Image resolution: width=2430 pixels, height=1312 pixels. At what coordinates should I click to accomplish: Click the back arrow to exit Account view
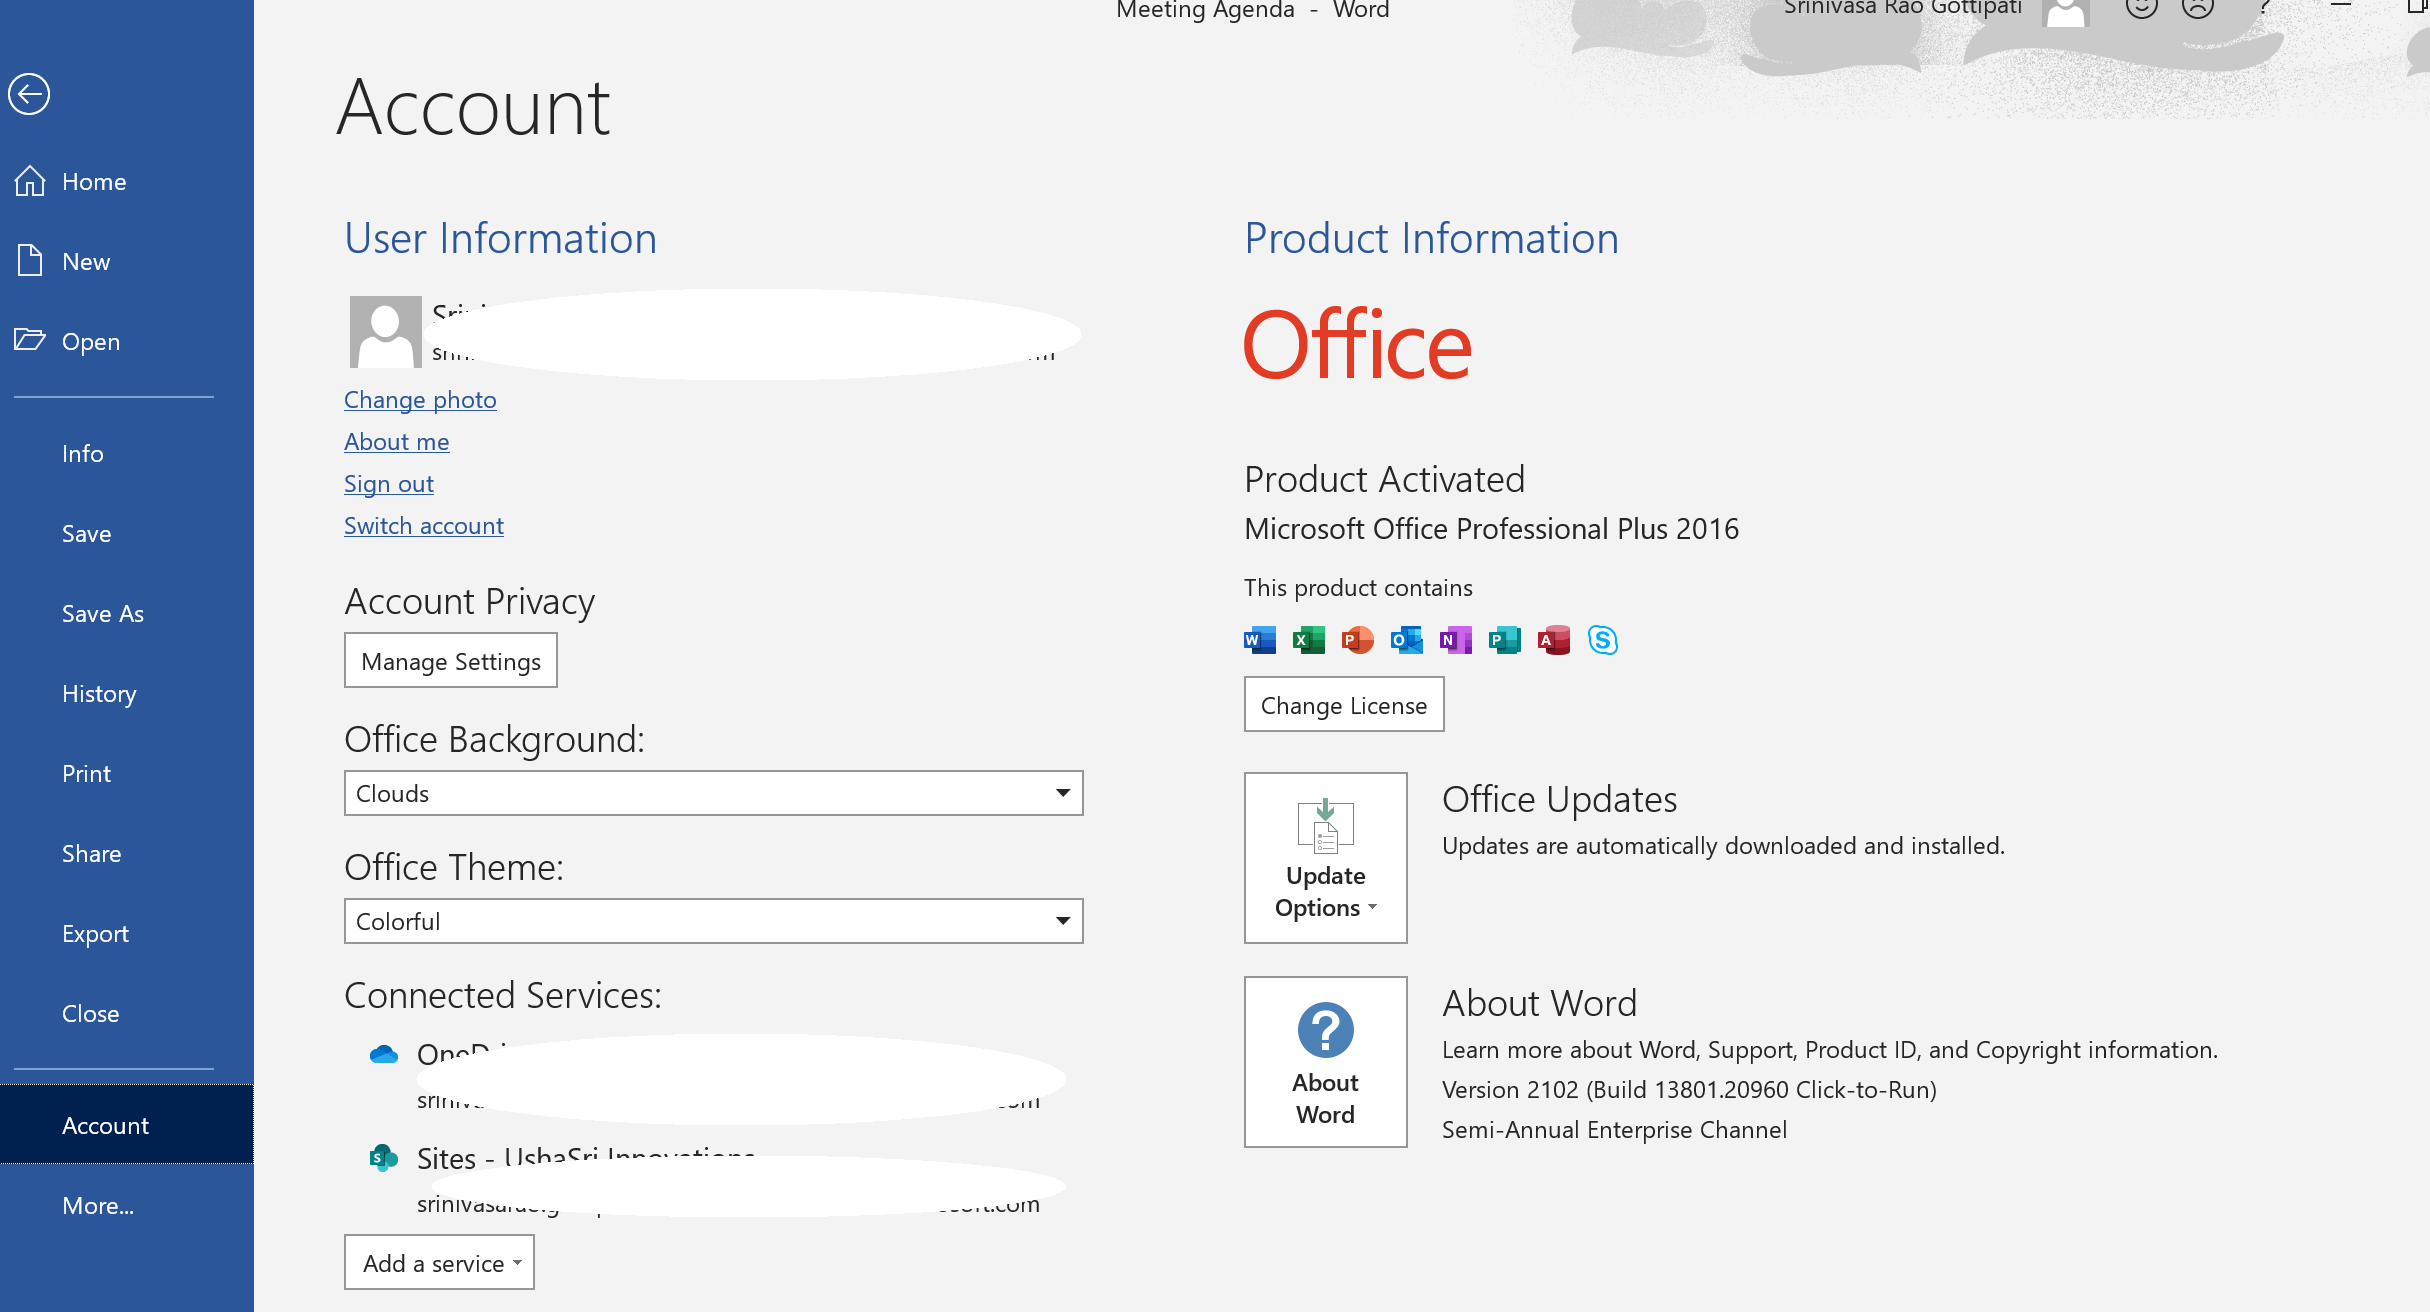pyautogui.click(x=29, y=93)
